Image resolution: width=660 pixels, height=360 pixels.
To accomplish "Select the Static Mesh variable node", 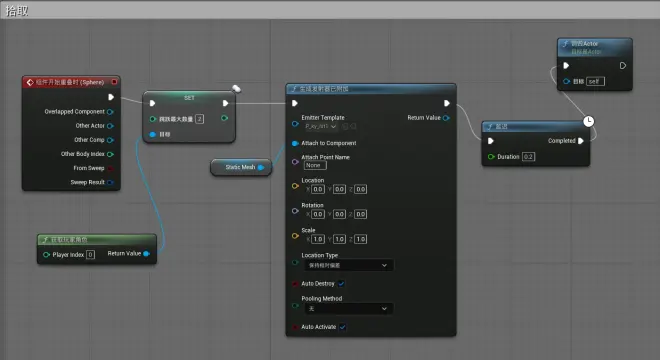I will [241, 168].
